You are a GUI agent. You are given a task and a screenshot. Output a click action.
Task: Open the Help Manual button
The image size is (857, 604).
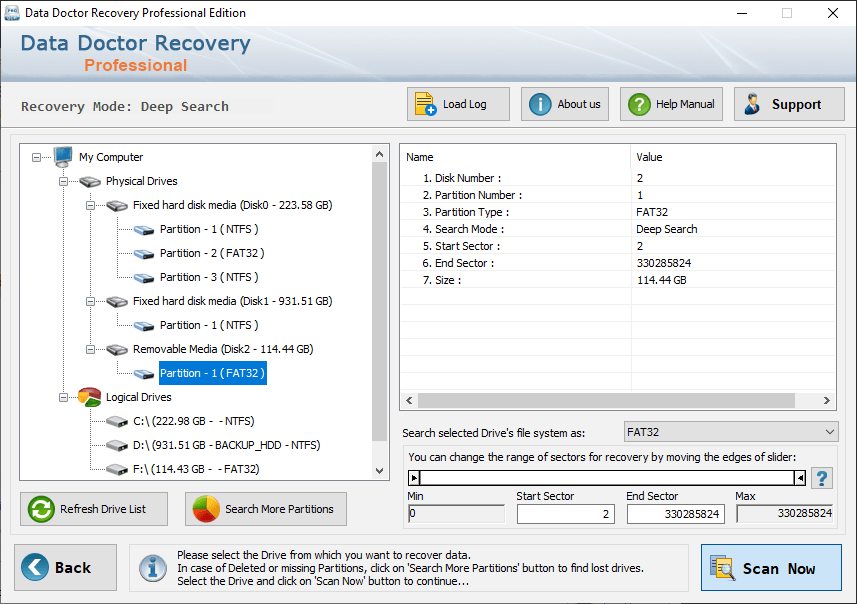coord(671,104)
